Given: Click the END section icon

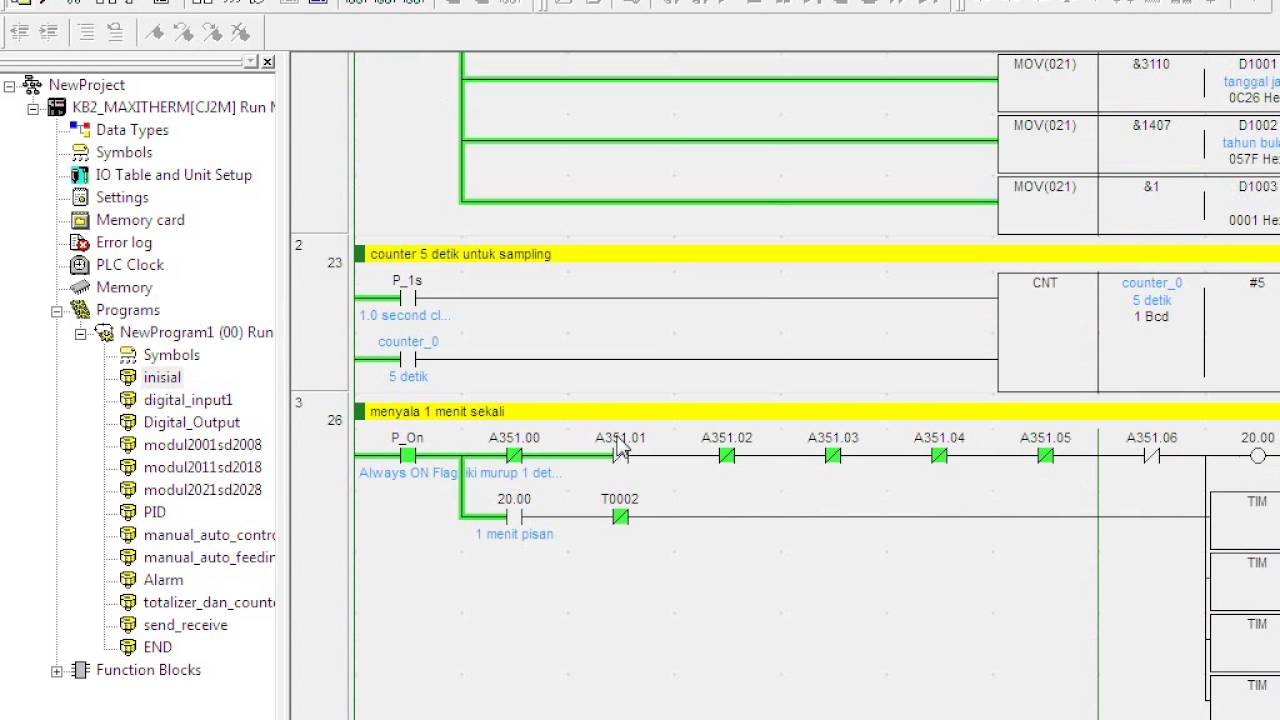Looking at the screenshot, I should pos(128,647).
